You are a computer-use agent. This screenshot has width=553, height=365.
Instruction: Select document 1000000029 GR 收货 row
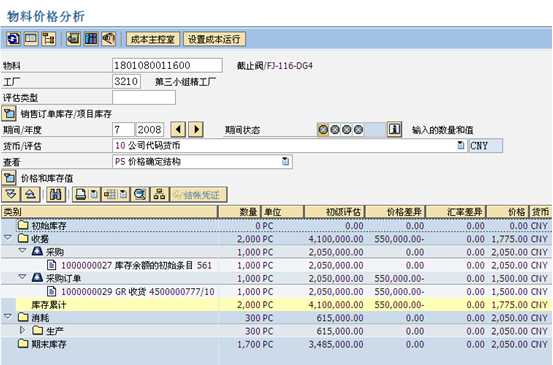[276, 292]
